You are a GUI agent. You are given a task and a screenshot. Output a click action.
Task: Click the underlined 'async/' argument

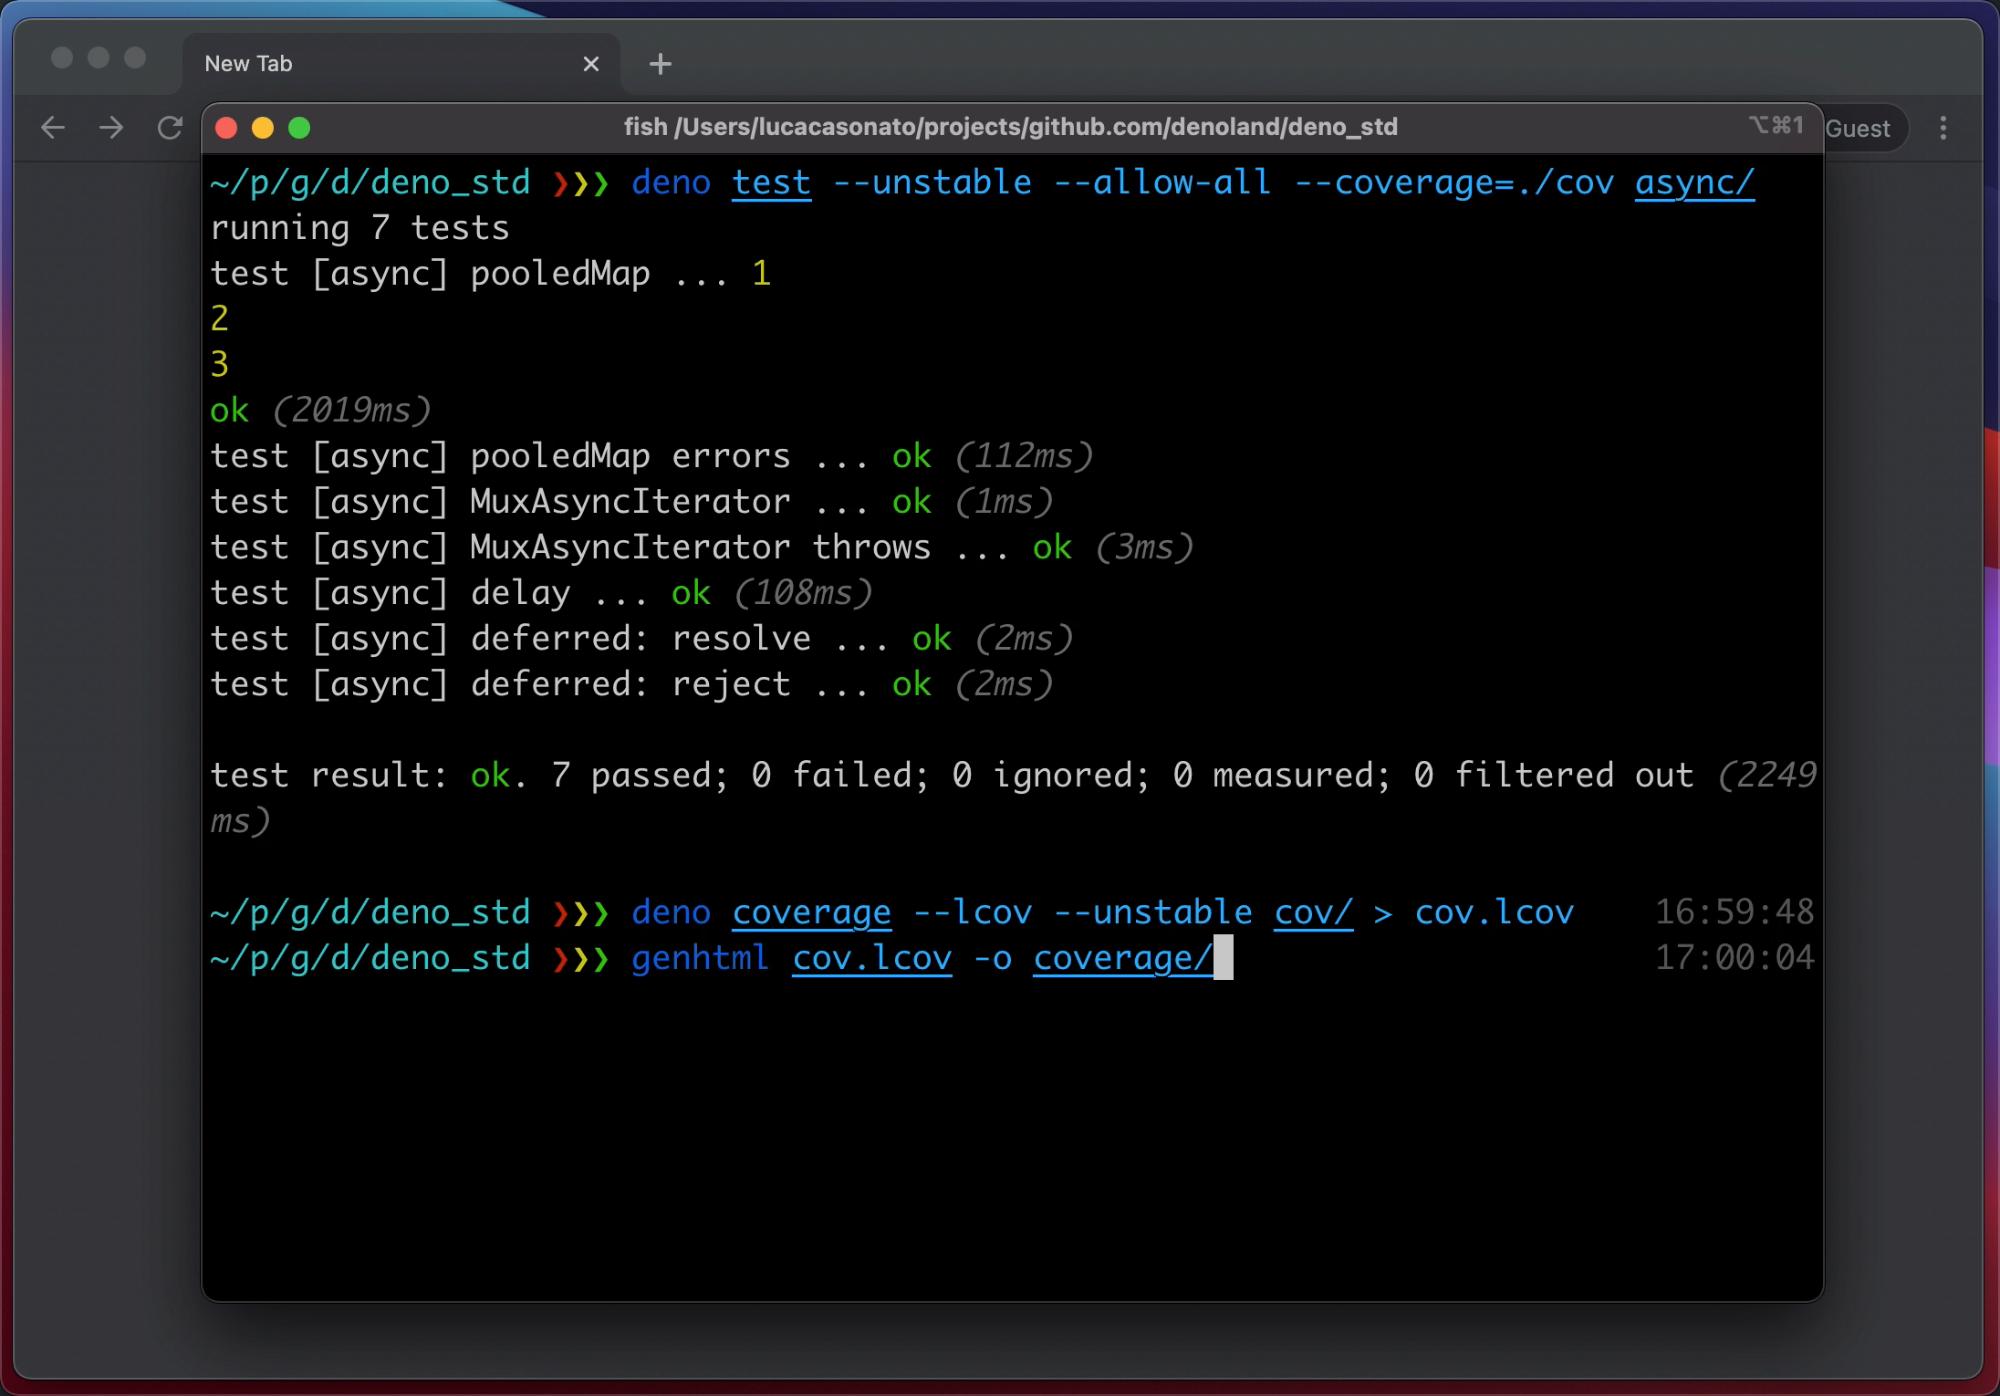click(x=1694, y=183)
